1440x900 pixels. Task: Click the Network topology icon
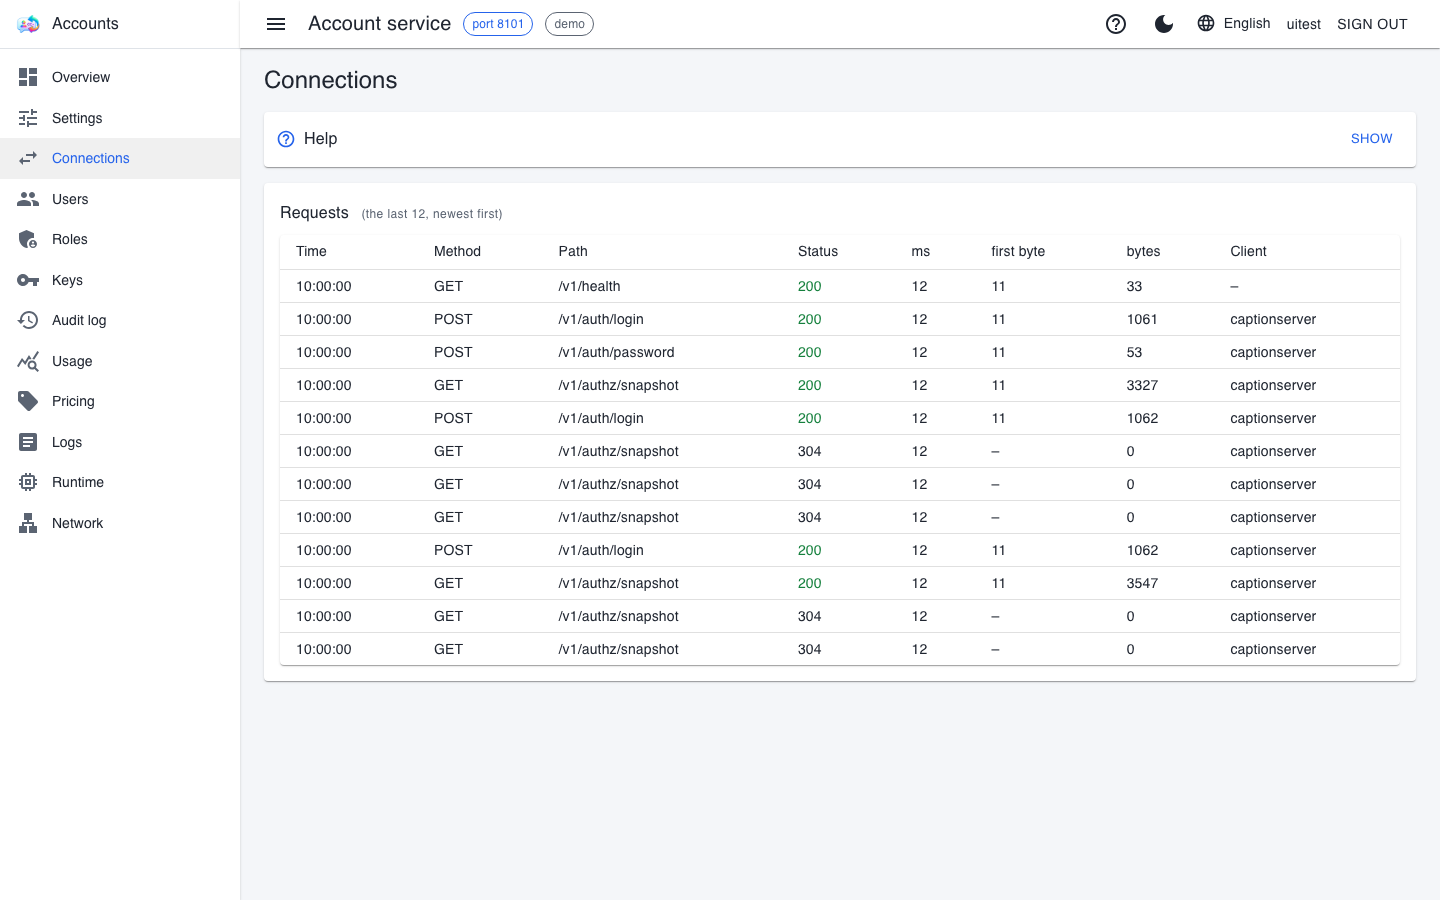pos(28,523)
